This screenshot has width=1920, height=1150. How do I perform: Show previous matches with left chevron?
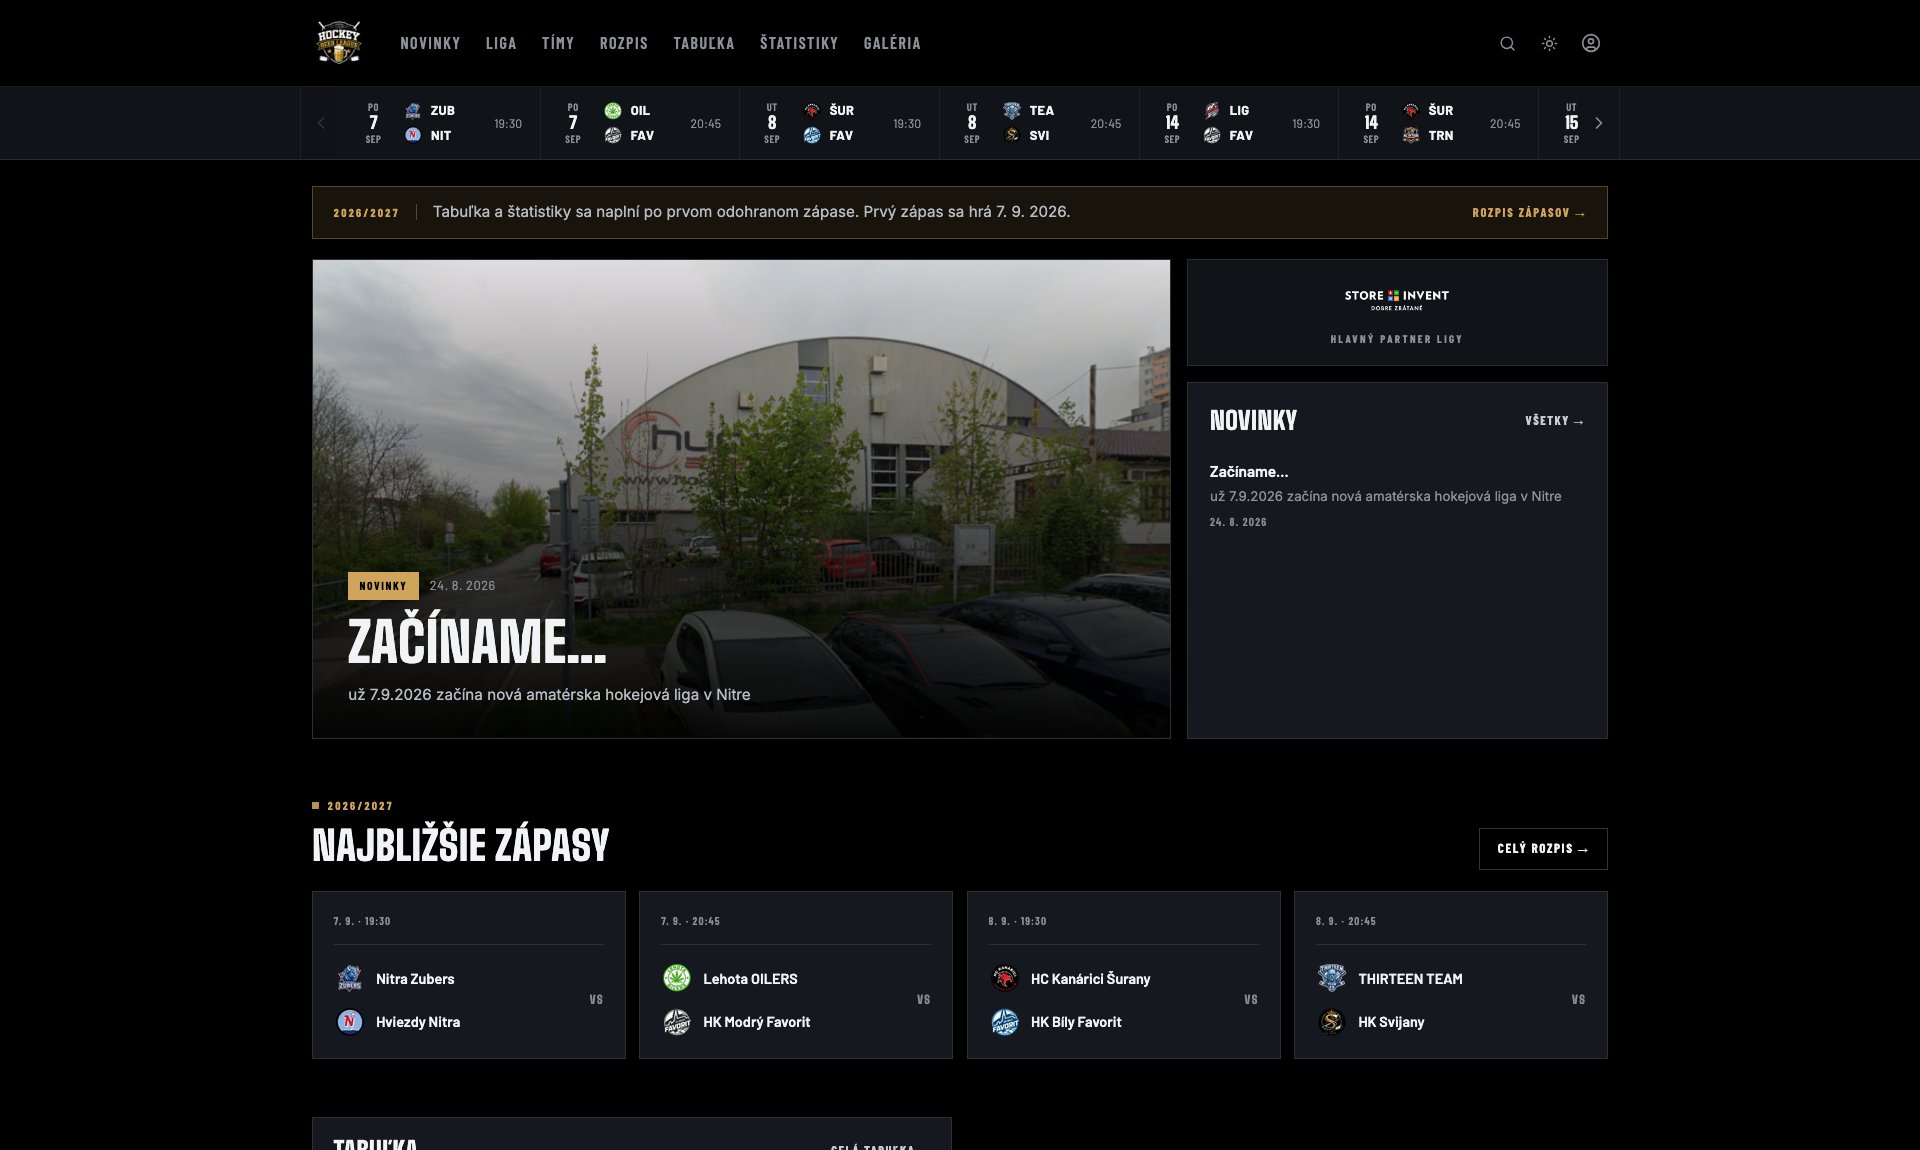click(x=321, y=123)
